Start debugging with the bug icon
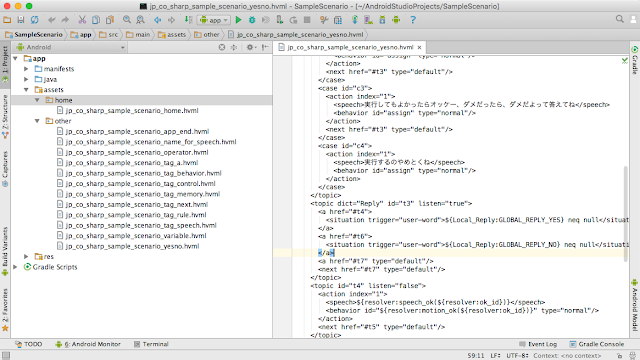Image resolution: width=640 pixels, height=360 pixels. 252,20
